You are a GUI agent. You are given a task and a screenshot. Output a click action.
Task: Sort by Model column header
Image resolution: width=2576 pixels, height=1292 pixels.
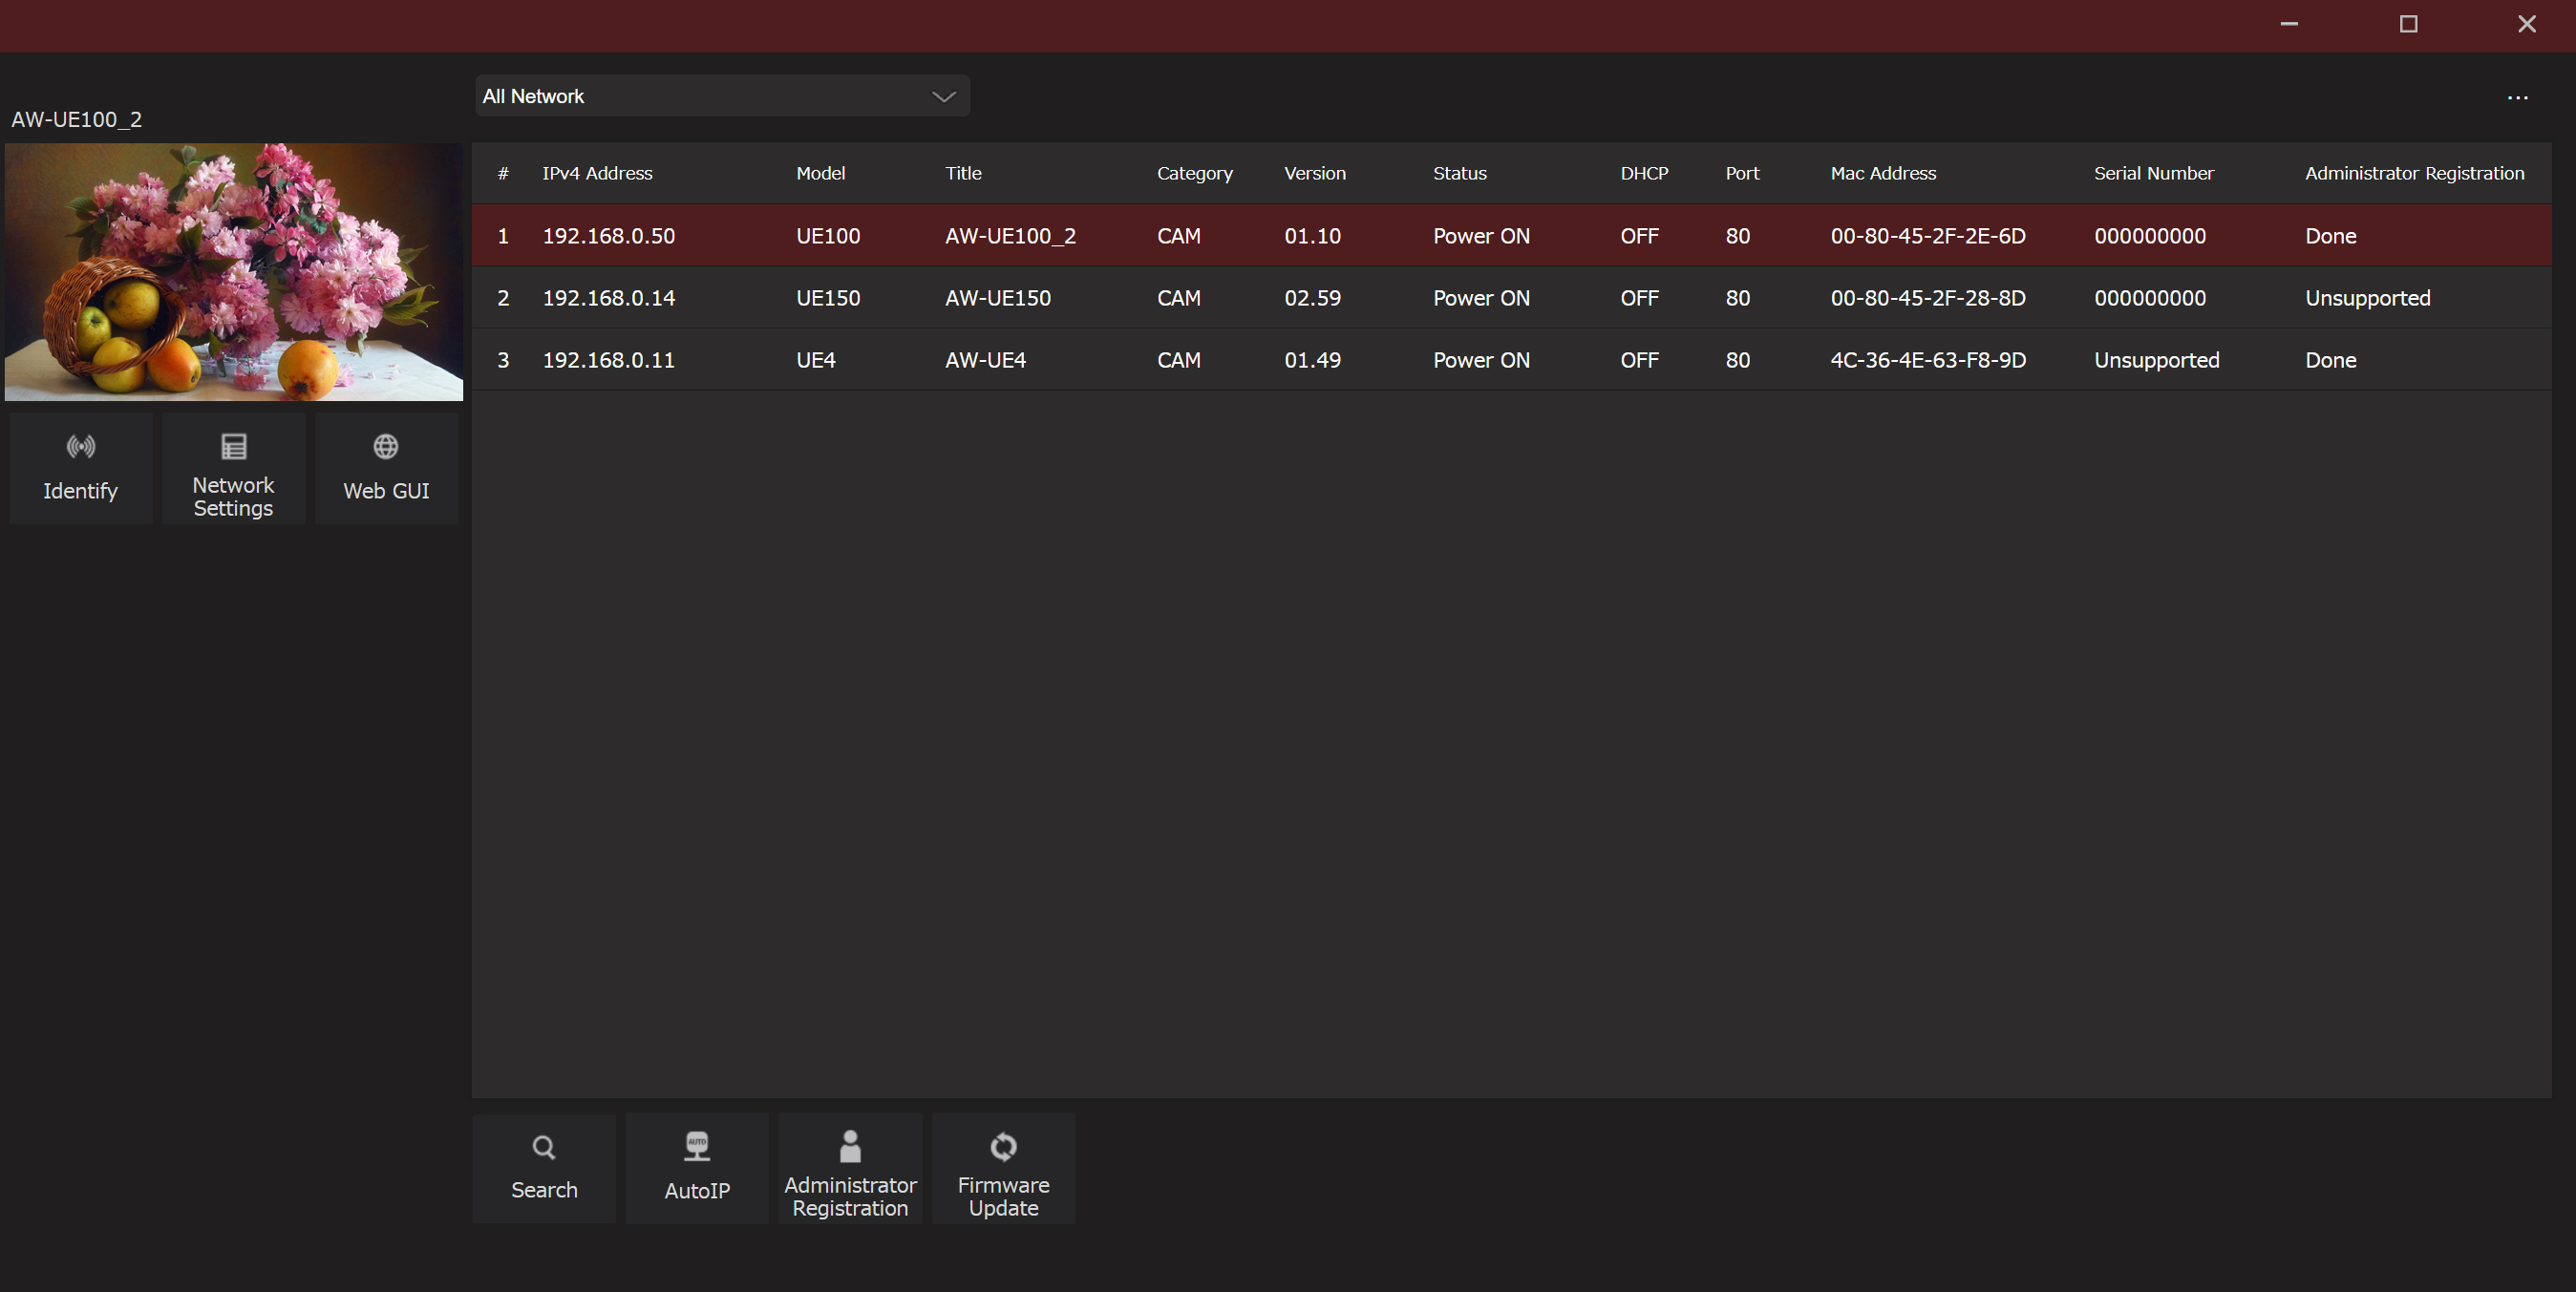pyautogui.click(x=820, y=173)
